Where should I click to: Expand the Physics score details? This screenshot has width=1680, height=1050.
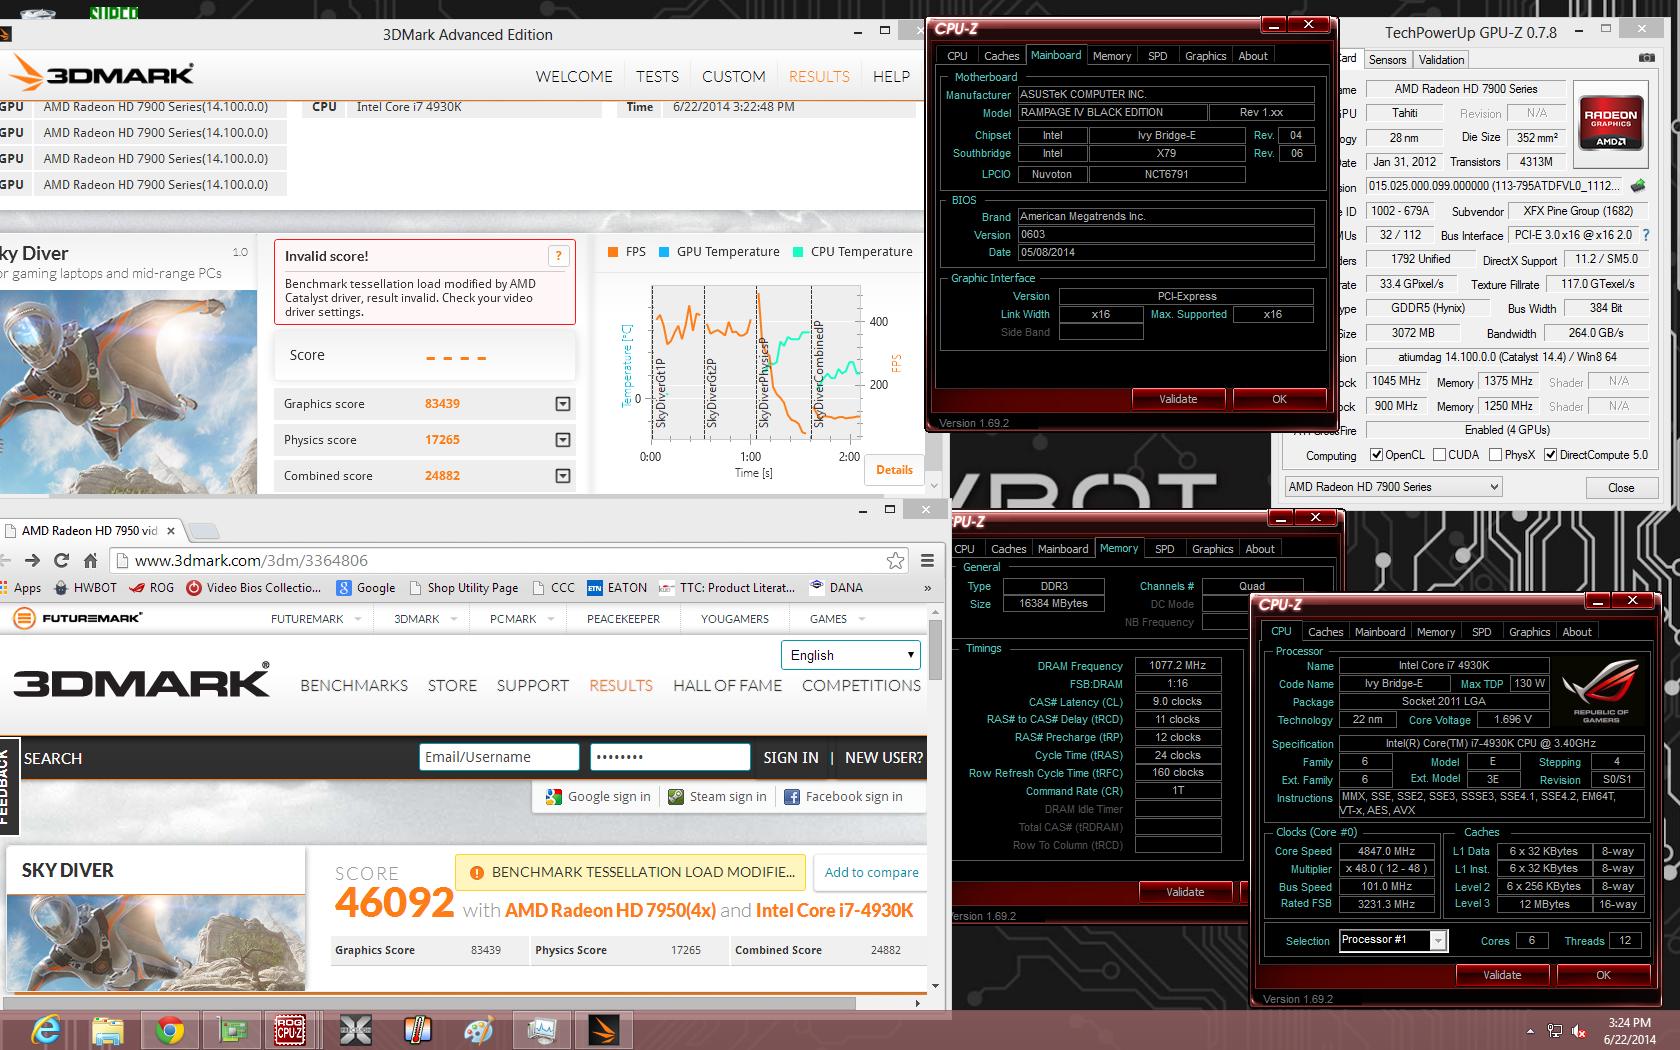tap(563, 440)
